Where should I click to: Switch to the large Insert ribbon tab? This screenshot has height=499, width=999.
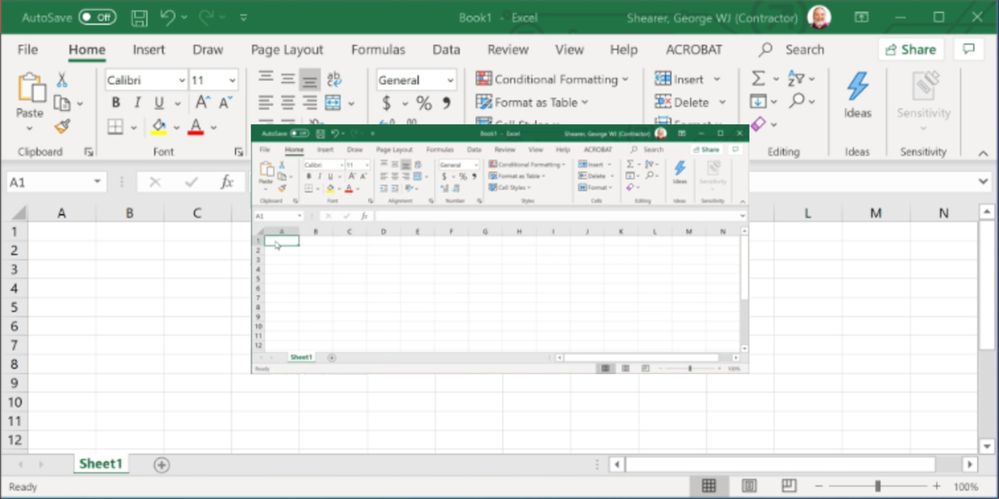(x=149, y=49)
